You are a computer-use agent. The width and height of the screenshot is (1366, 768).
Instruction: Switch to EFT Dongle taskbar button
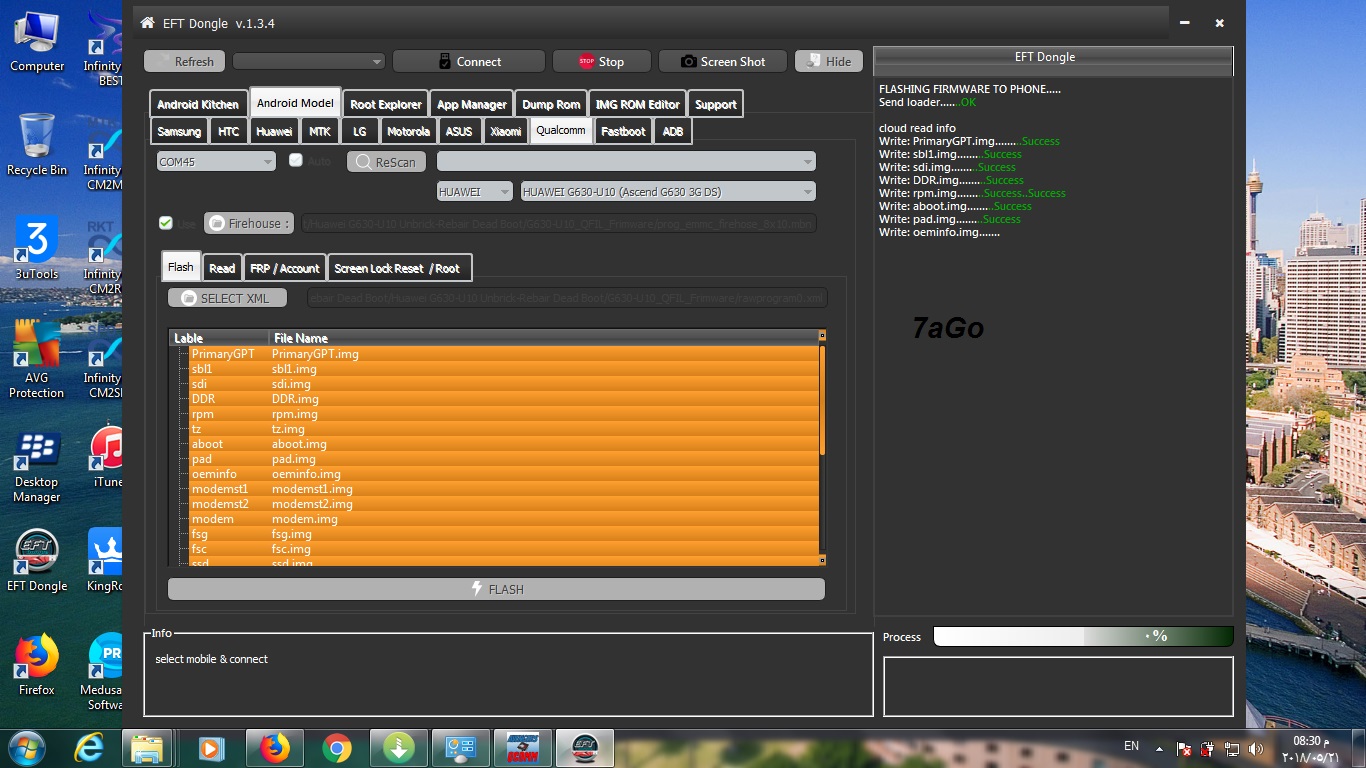click(584, 748)
